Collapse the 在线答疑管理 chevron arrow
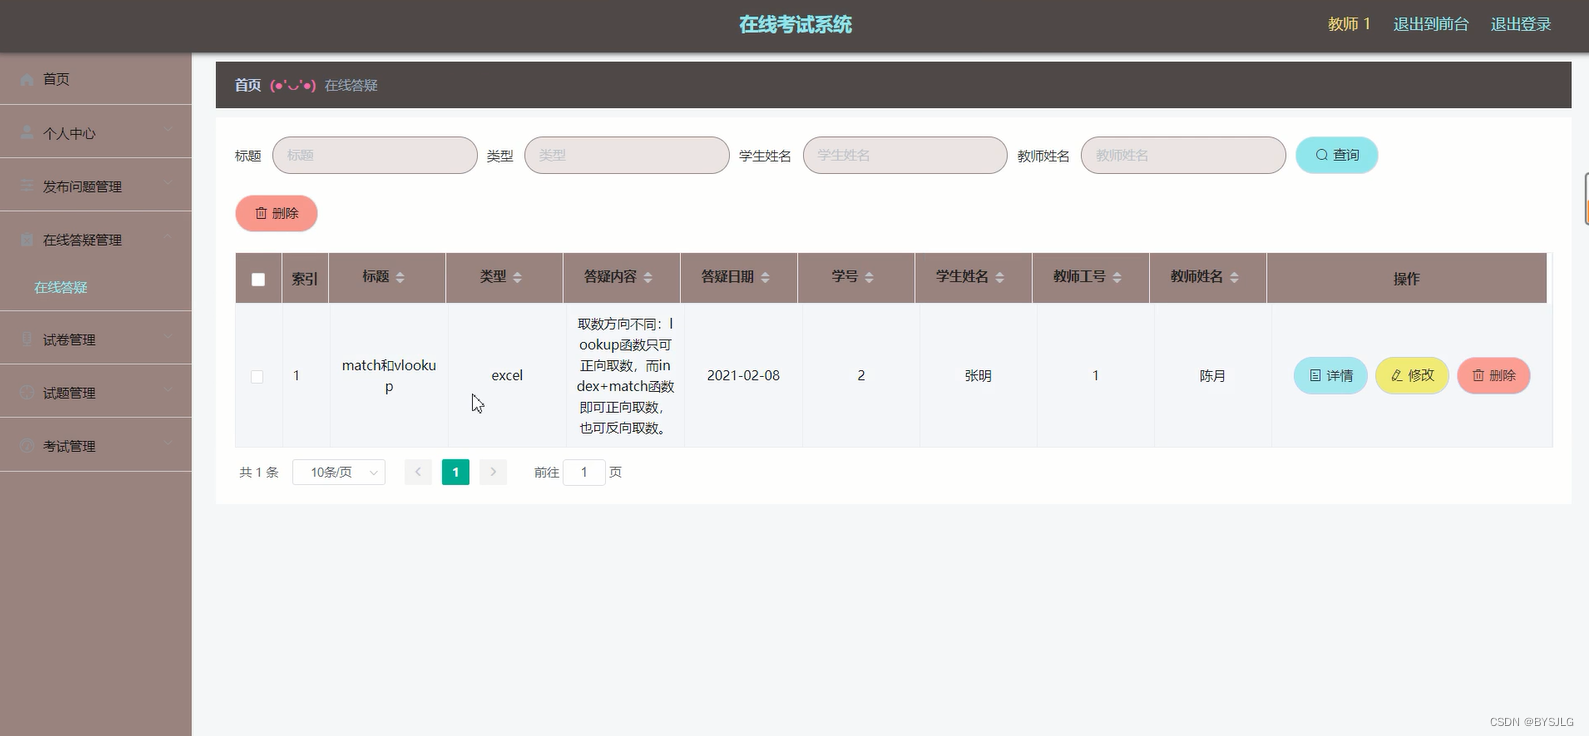1589x736 pixels. pyautogui.click(x=168, y=239)
